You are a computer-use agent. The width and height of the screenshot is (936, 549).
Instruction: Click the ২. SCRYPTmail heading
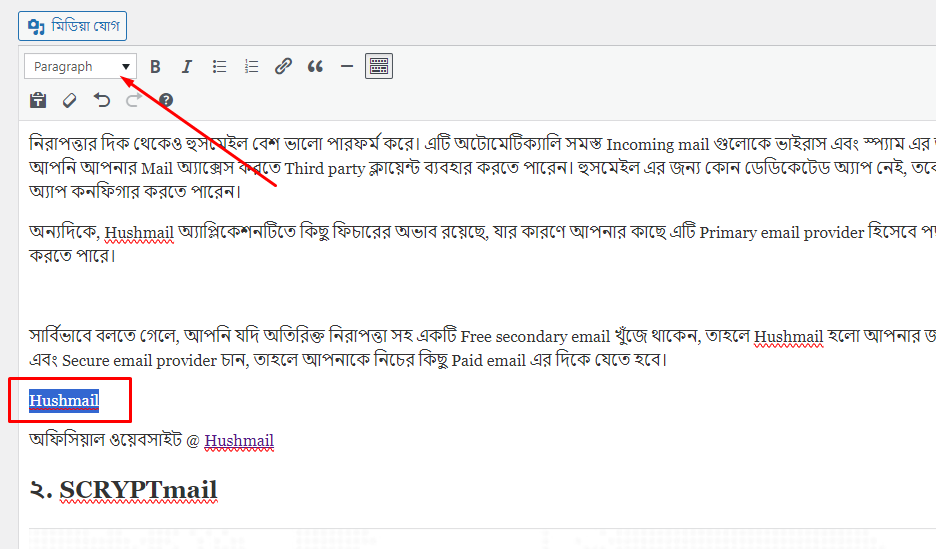click(124, 490)
